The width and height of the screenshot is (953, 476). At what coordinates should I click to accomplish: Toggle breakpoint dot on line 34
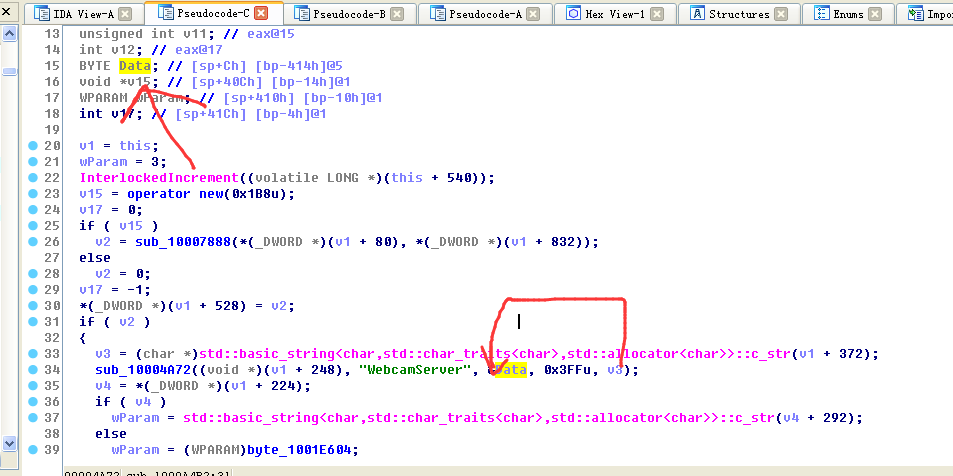coord(32,370)
